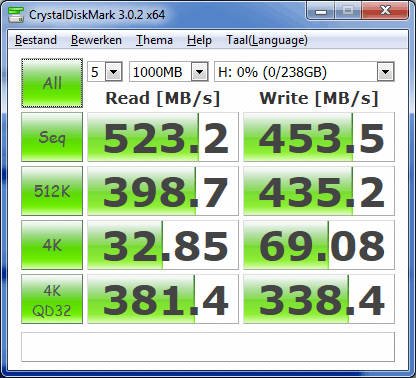Open the Bewerken menu
The image size is (416, 378).
tap(96, 40)
